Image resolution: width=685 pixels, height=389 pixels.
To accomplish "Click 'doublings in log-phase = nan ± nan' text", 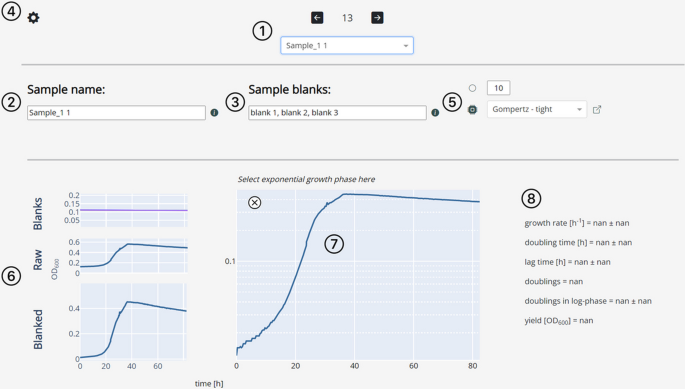I will tap(588, 301).
